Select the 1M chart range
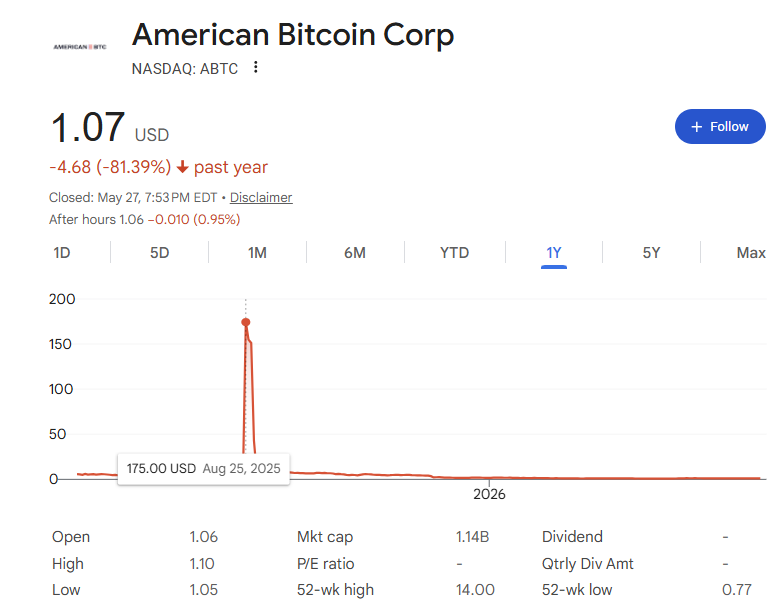 pos(257,253)
